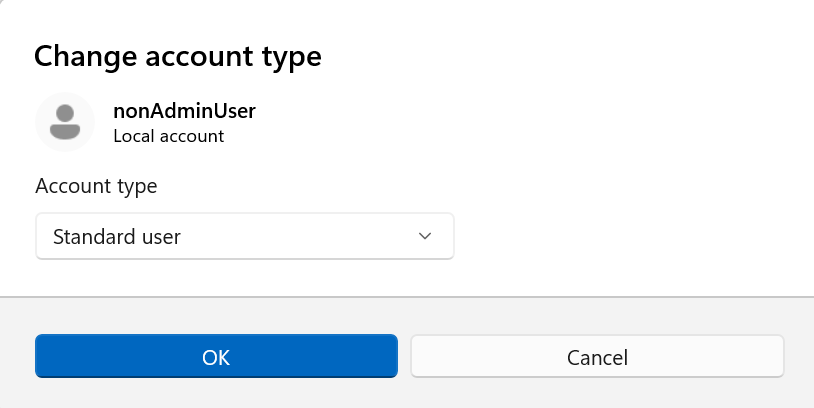Open the Account type combo box
This screenshot has width=814, height=408.
(245, 236)
